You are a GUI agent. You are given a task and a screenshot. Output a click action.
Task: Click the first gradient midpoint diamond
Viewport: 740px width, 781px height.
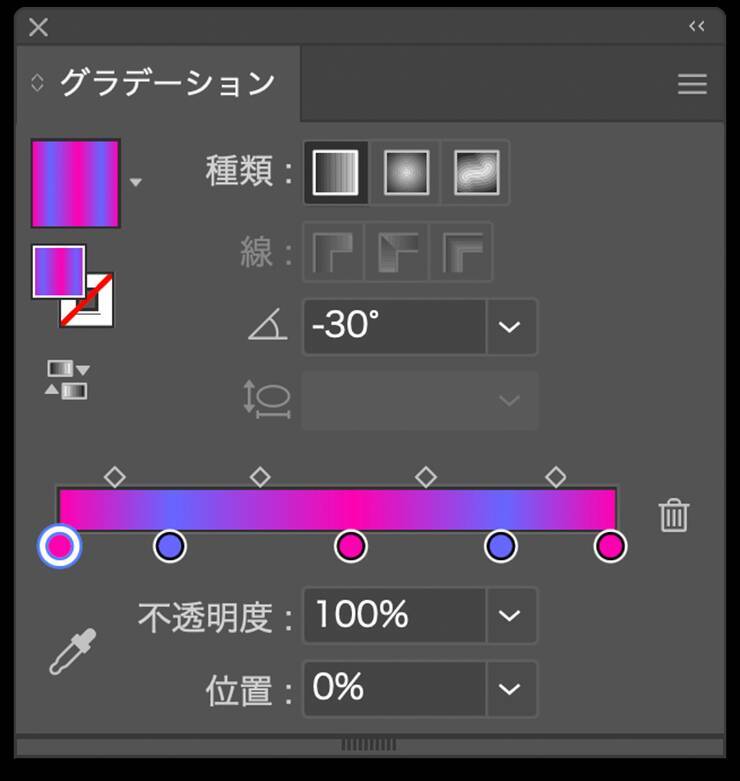[x=115, y=477]
